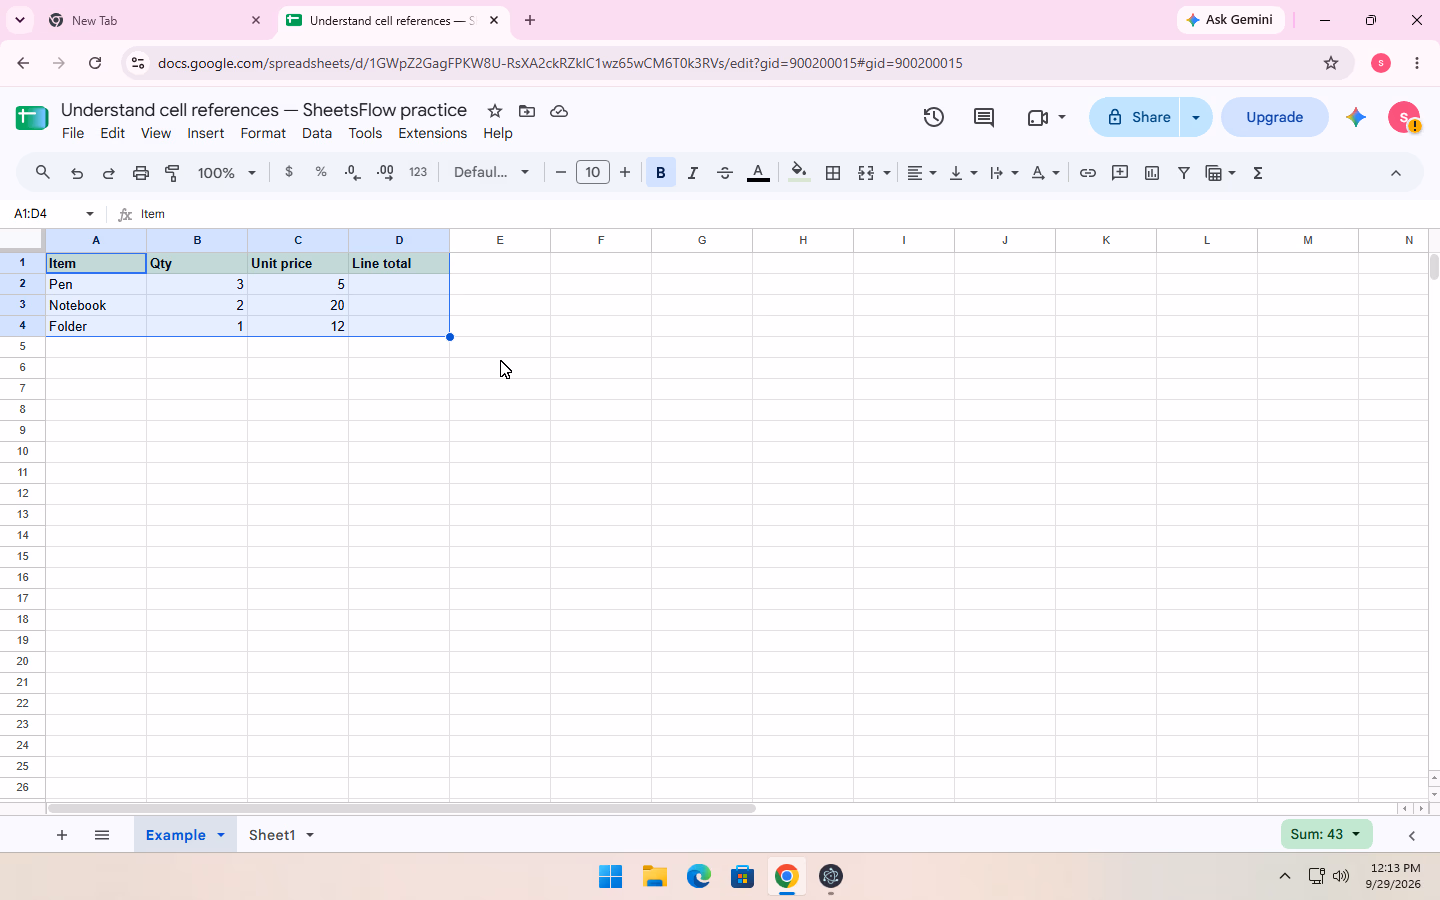Image resolution: width=1440 pixels, height=900 pixels.
Task: Format selection as currency
Action: (289, 172)
